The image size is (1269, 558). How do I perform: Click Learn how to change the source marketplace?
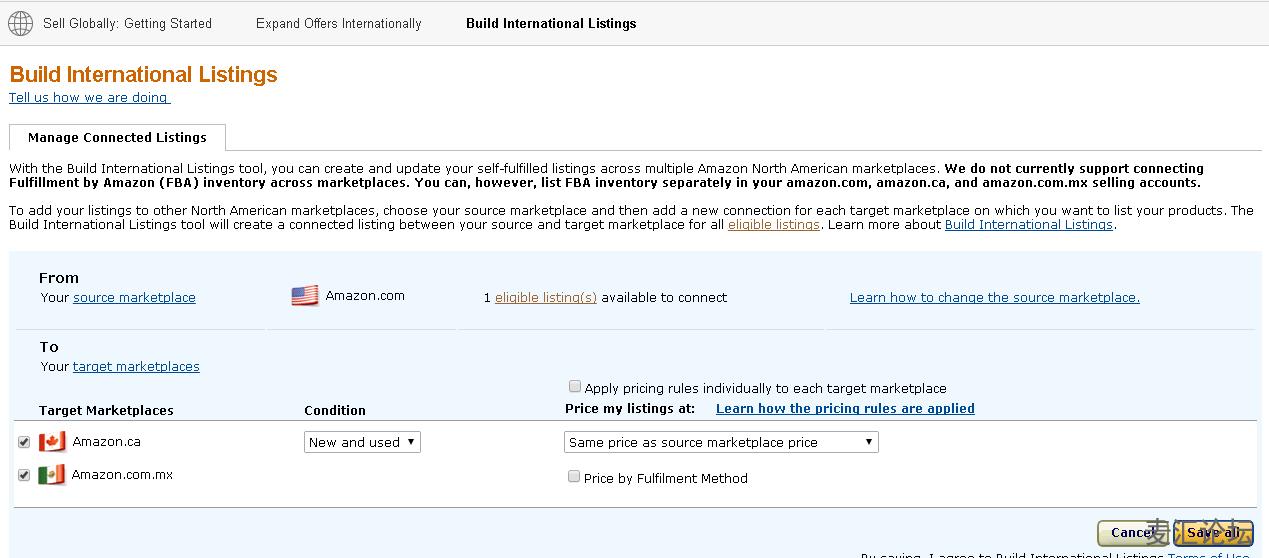[994, 298]
